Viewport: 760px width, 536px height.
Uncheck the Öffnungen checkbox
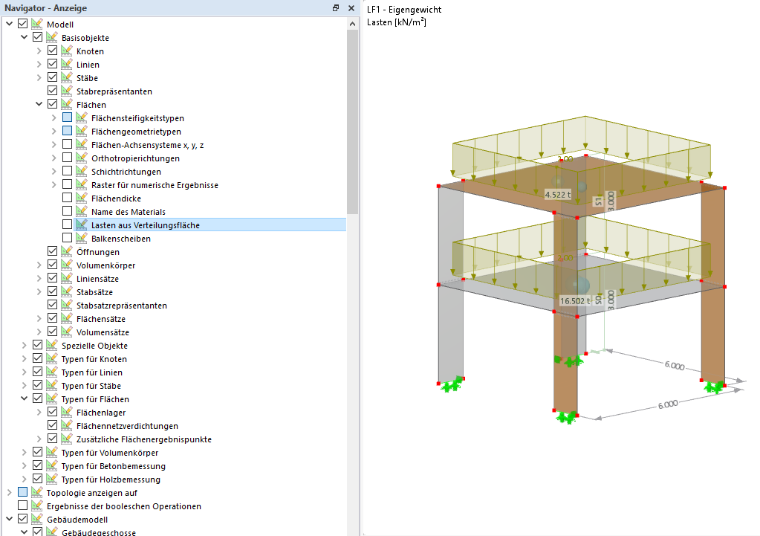52,251
